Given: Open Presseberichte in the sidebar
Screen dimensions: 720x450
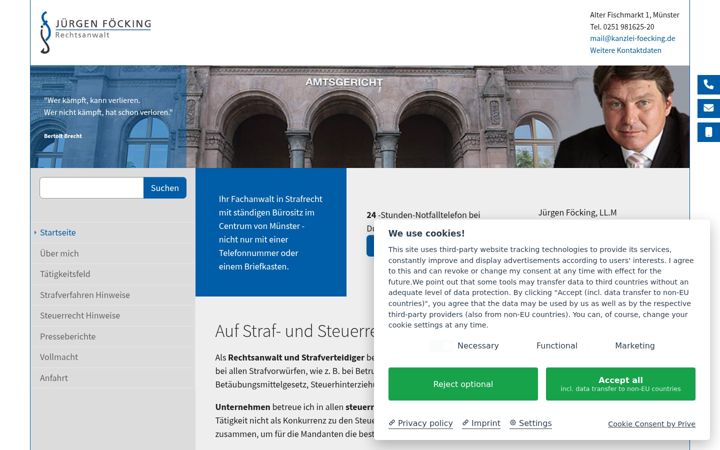Looking at the screenshot, I should [68, 337].
